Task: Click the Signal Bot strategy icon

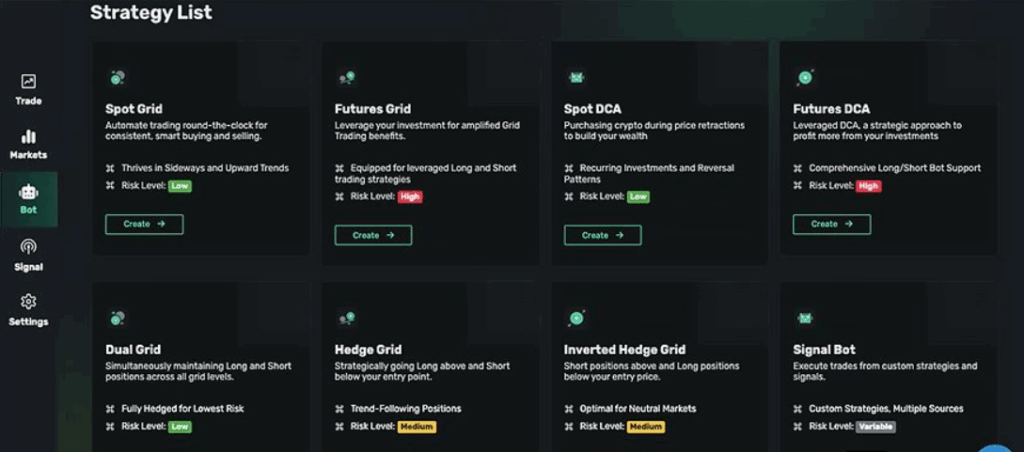Action: [x=805, y=318]
